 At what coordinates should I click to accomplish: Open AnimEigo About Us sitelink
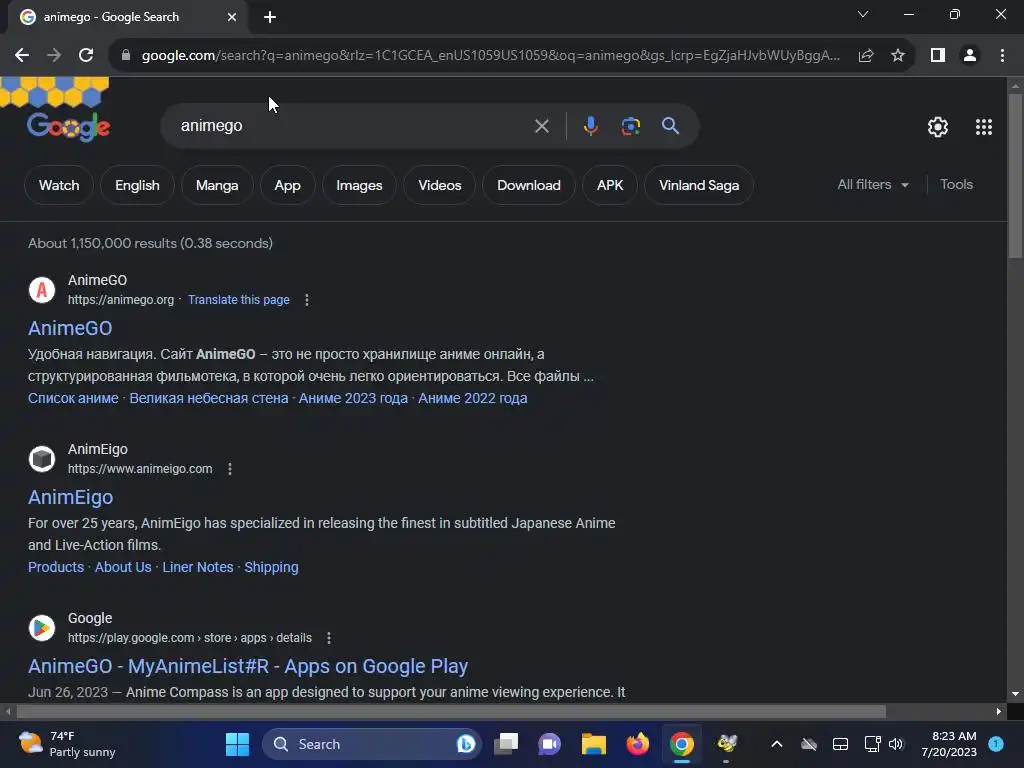[x=123, y=568]
